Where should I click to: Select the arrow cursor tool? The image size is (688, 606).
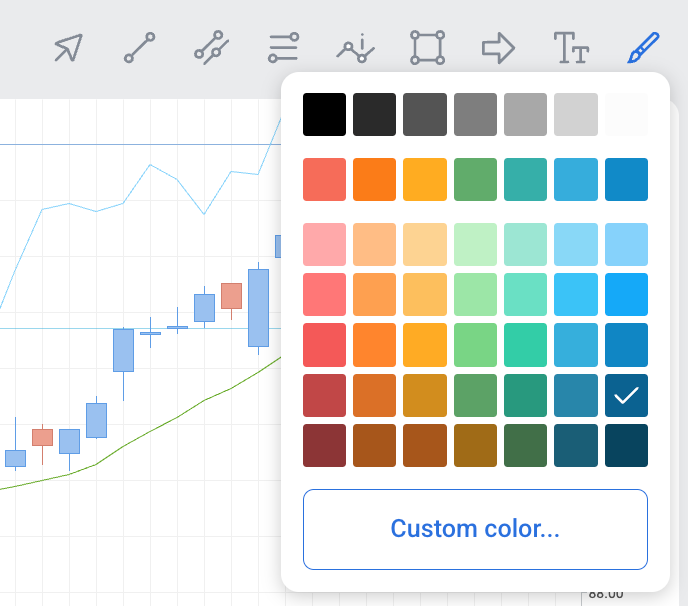pyautogui.click(x=68, y=47)
